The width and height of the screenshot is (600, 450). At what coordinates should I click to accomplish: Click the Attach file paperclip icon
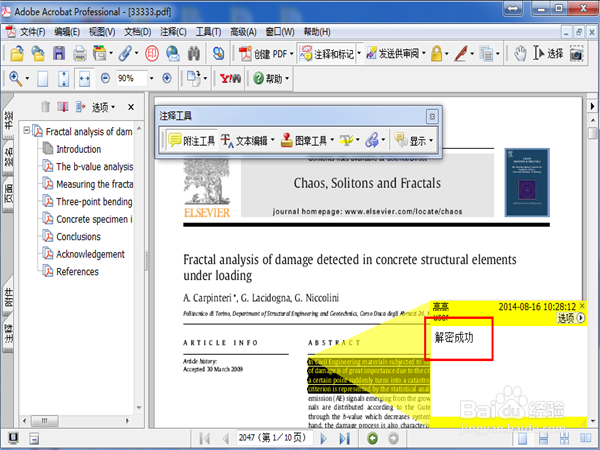(x=125, y=54)
